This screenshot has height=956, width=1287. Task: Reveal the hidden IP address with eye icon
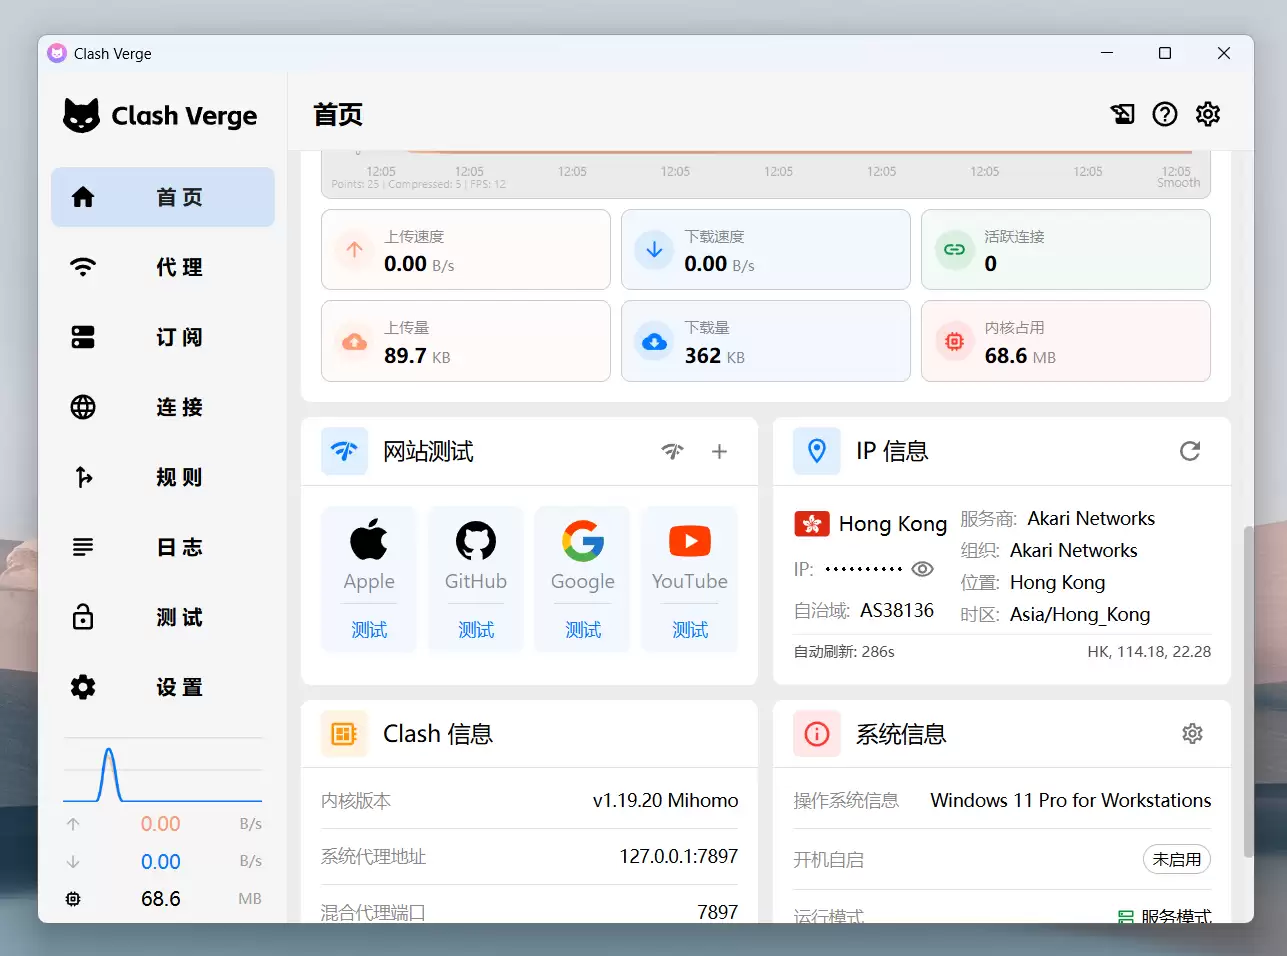tap(921, 568)
